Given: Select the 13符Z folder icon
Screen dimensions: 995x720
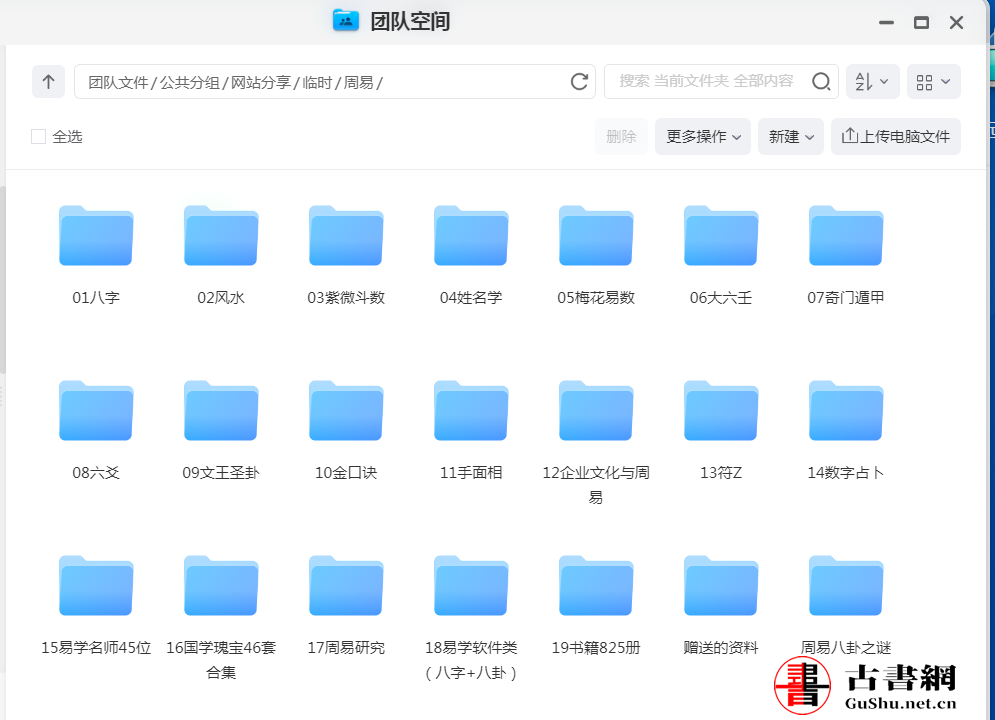Looking at the screenshot, I should (721, 410).
